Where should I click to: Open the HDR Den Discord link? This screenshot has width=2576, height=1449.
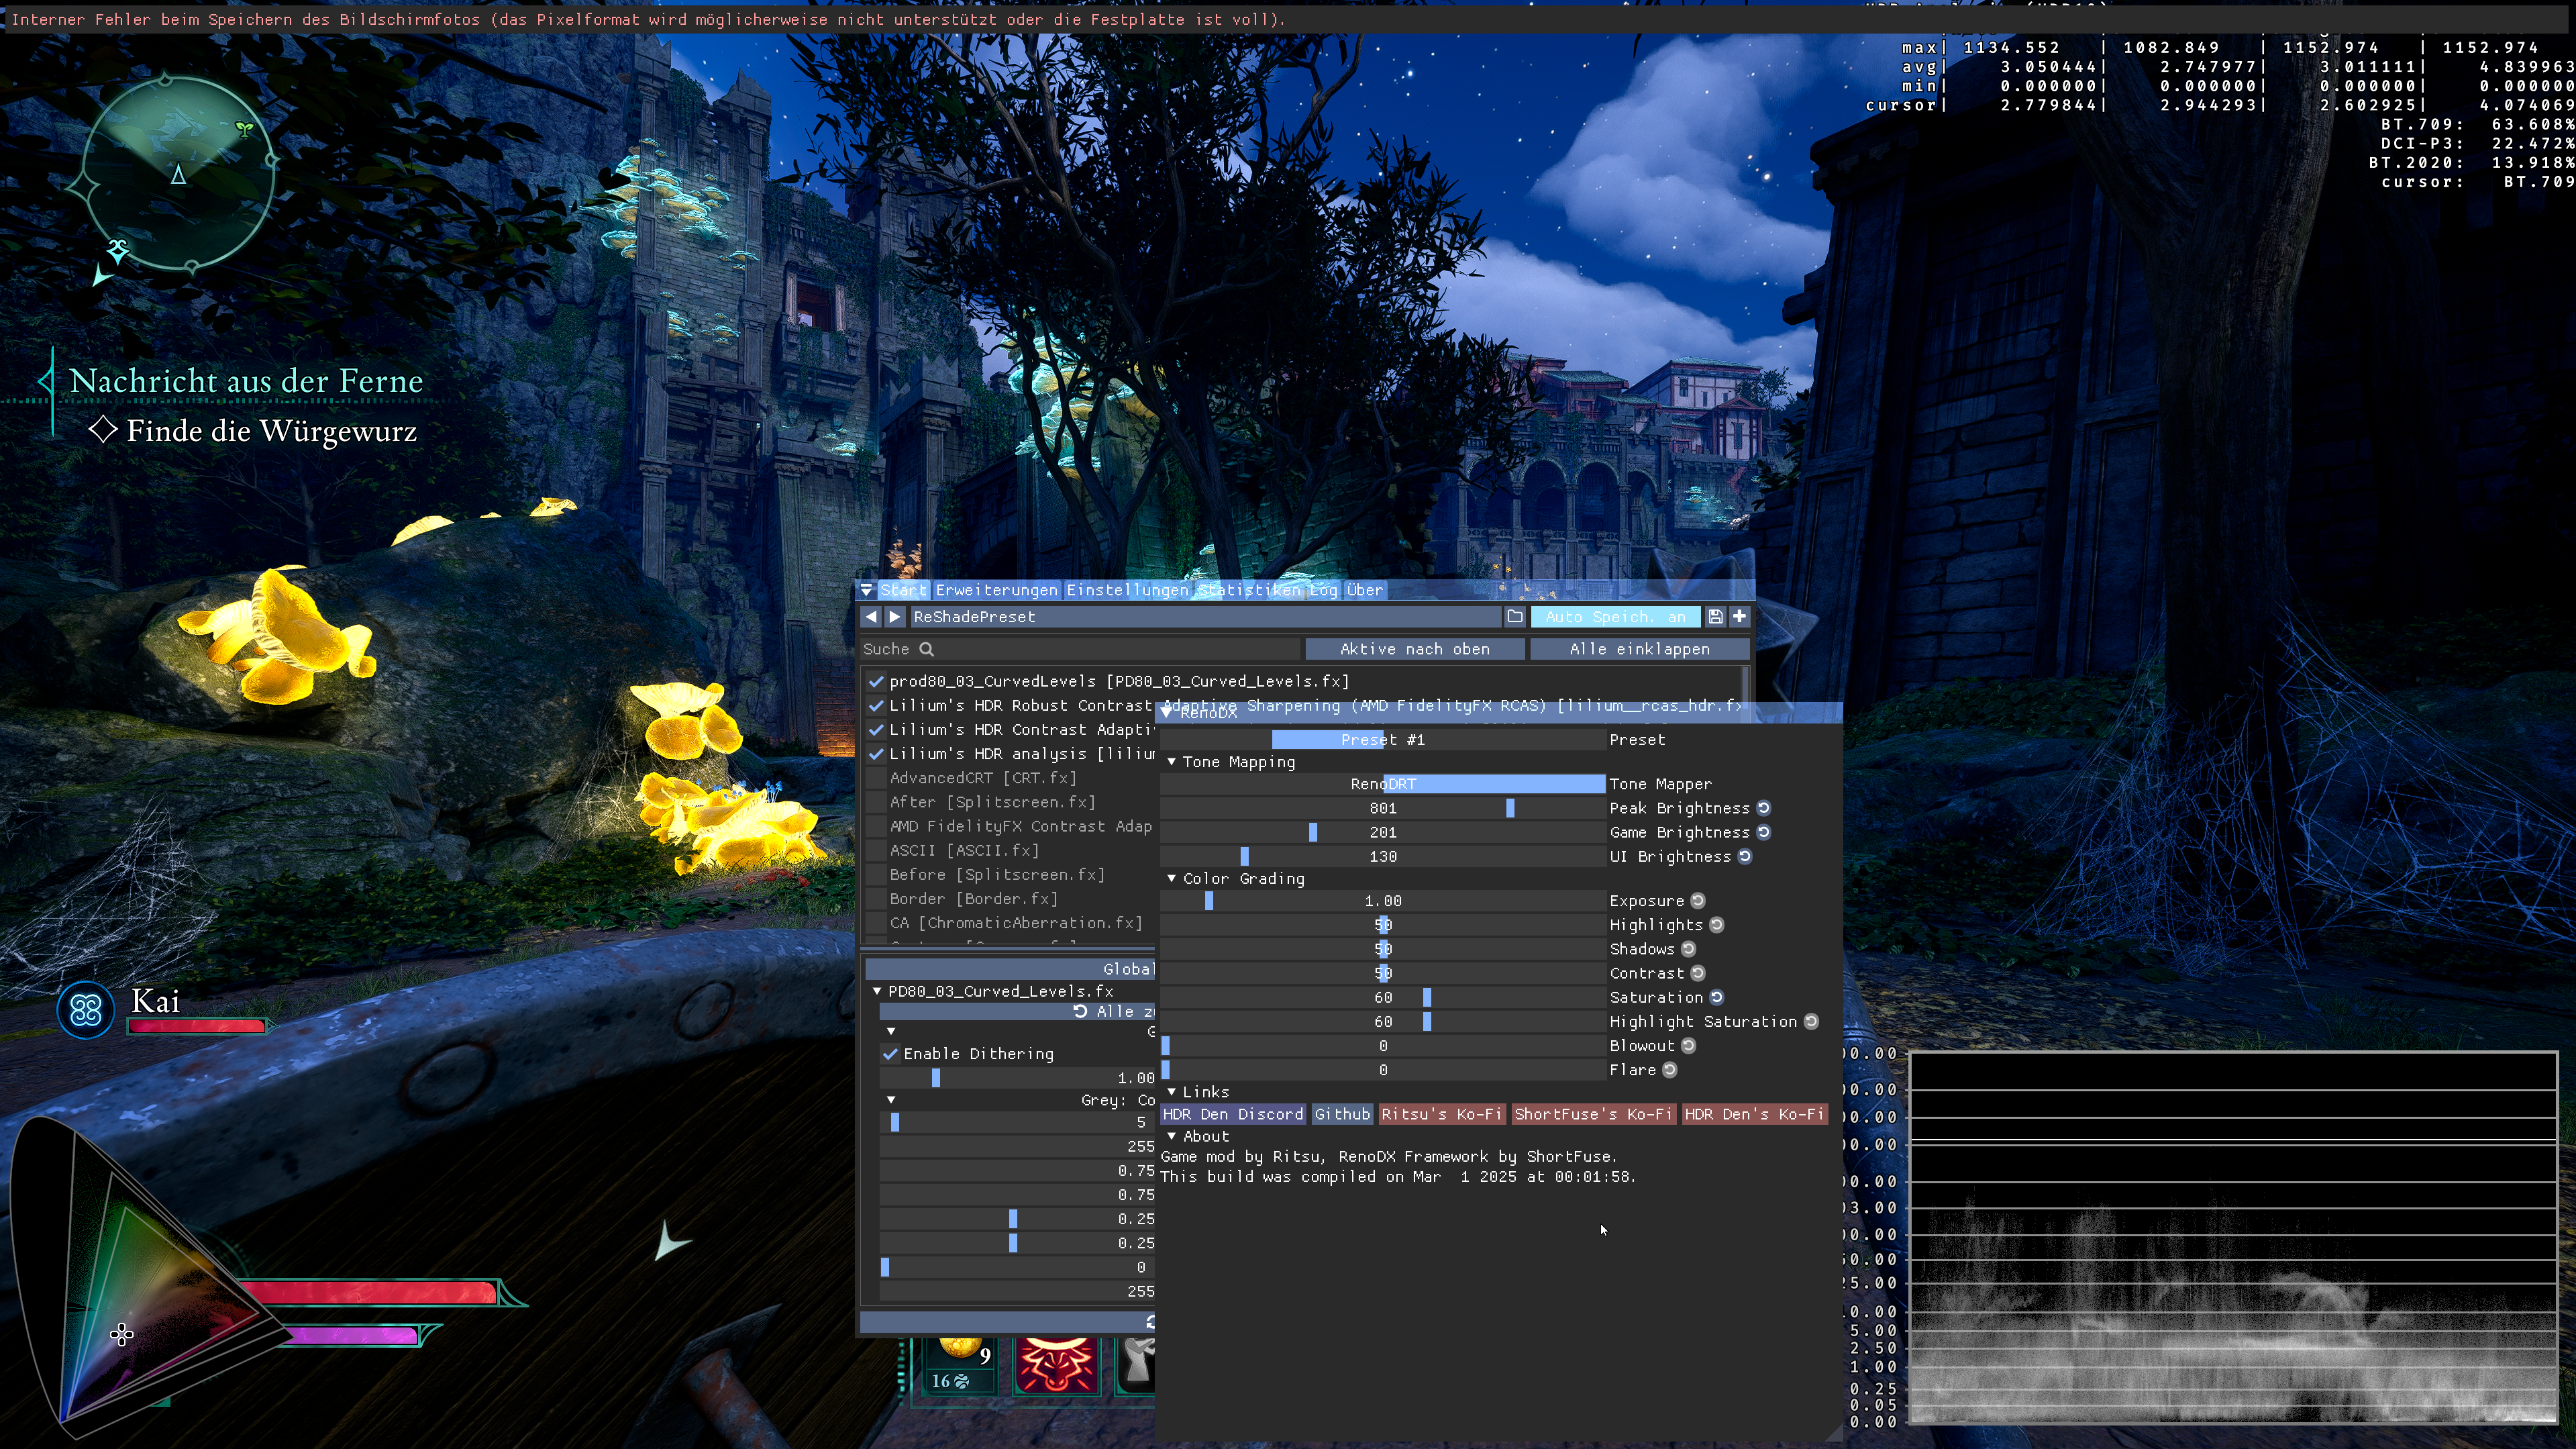tap(1232, 1114)
